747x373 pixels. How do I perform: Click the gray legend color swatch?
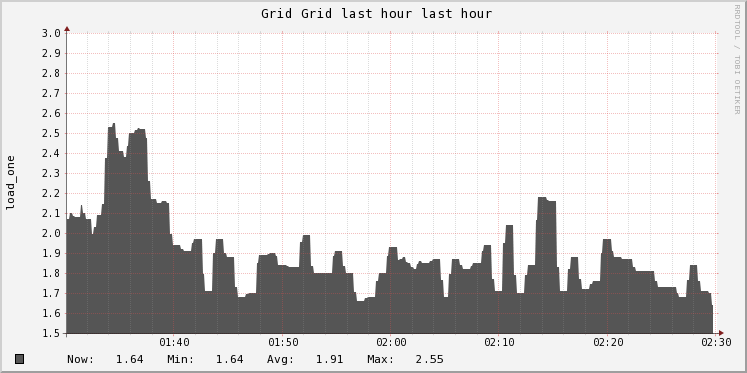(x=20, y=359)
